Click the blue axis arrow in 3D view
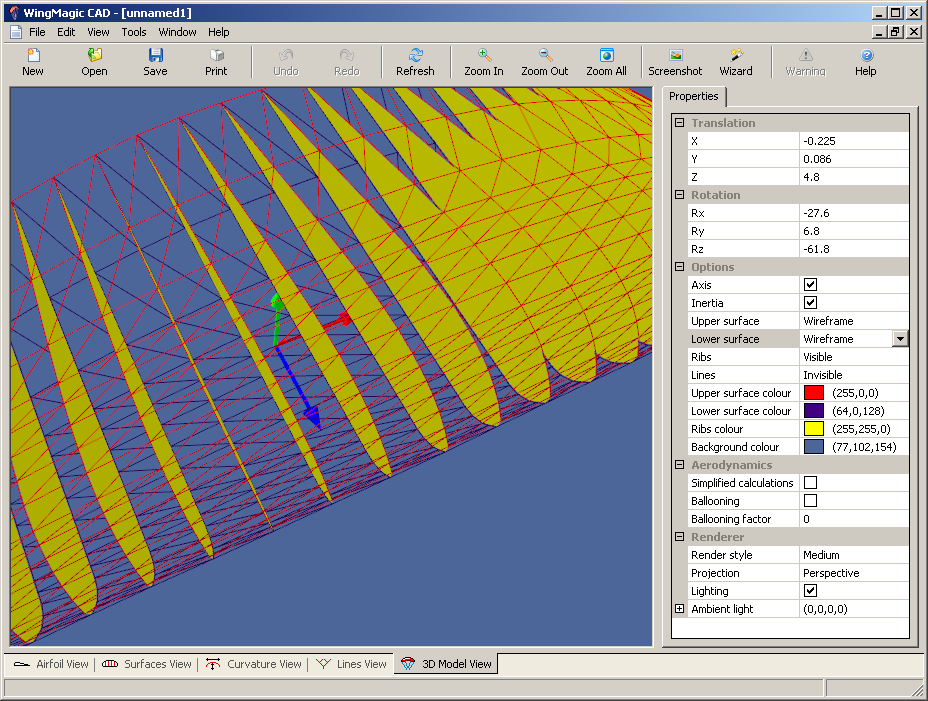The height and width of the screenshot is (701, 928). (x=298, y=386)
